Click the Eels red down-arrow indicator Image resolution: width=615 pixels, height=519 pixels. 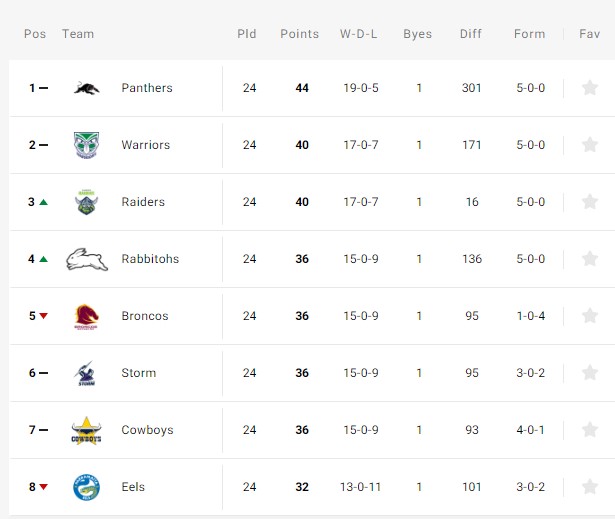(x=44, y=487)
